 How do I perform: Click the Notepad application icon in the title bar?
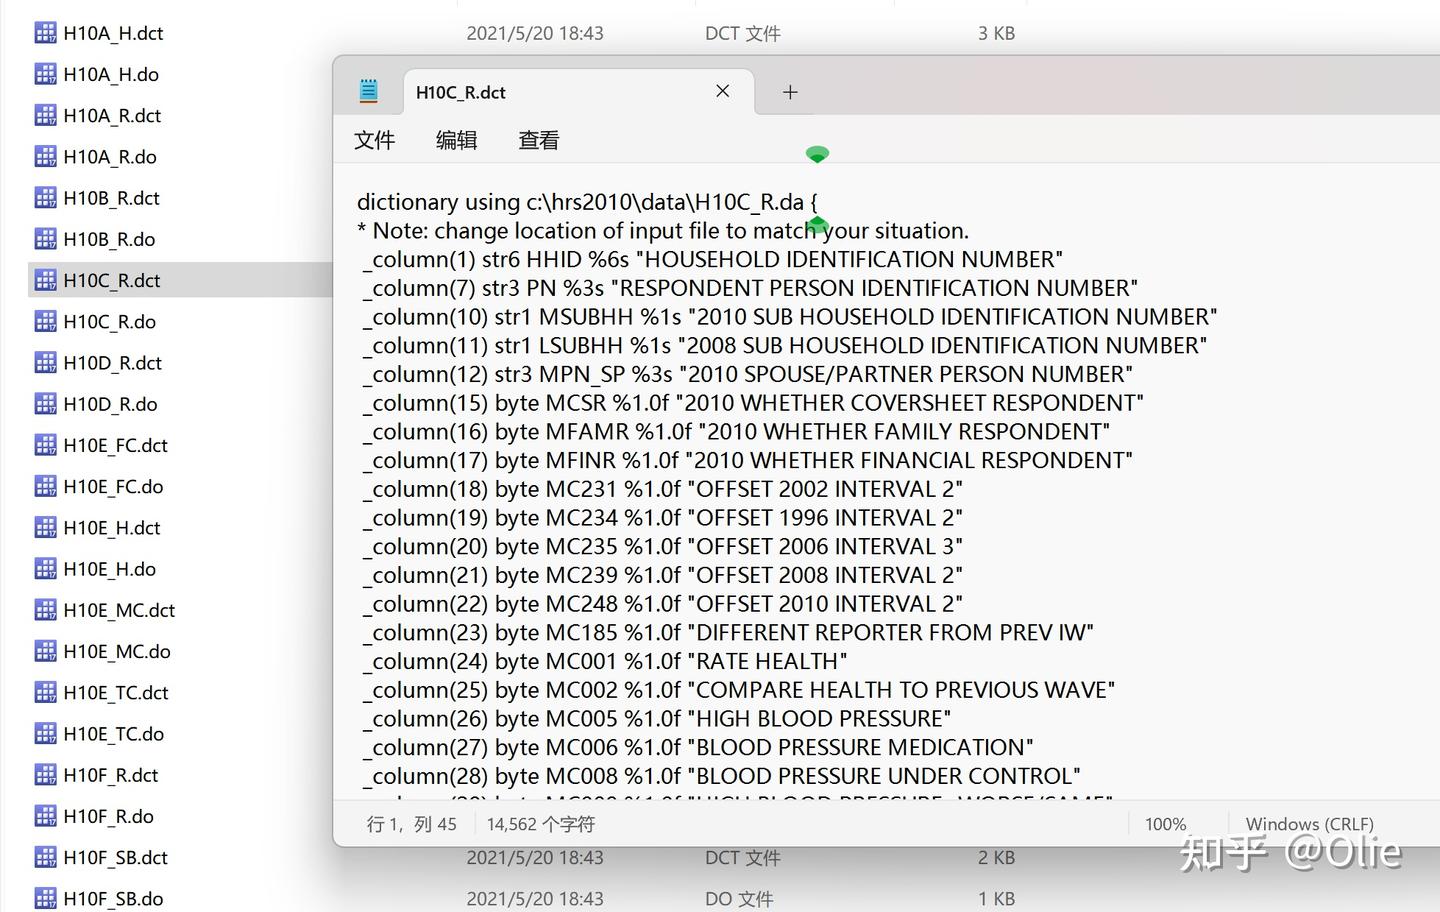(x=368, y=90)
